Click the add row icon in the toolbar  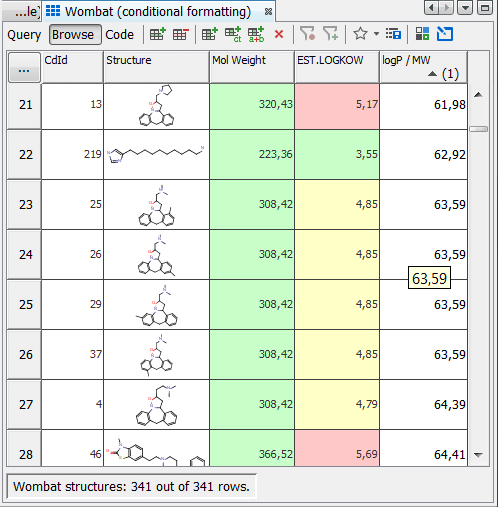pos(158,34)
